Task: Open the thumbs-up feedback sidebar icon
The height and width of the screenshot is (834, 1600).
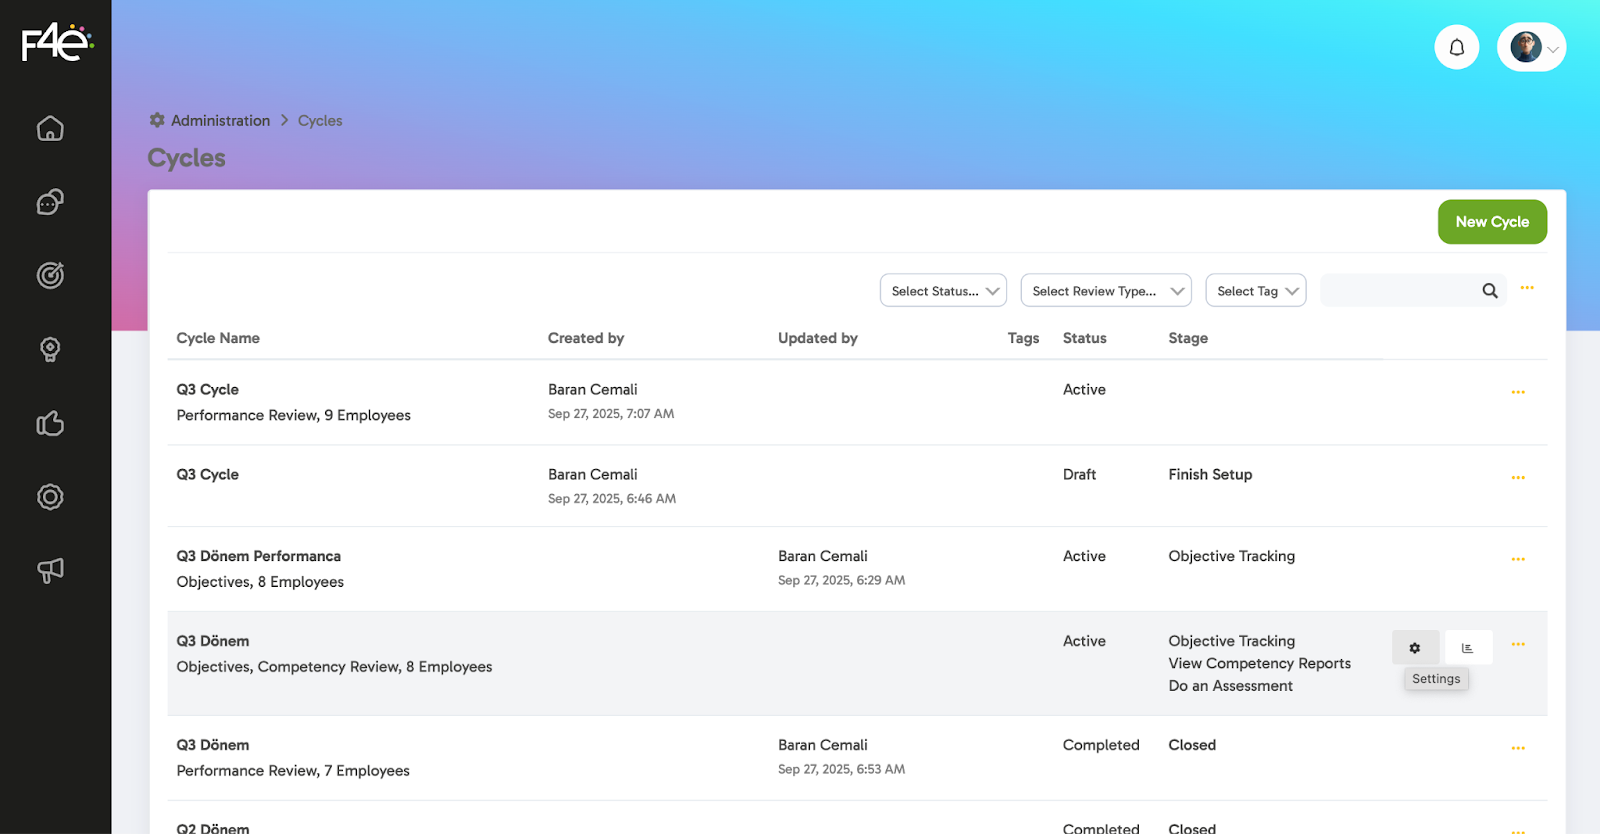Action: click(x=50, y=424)
